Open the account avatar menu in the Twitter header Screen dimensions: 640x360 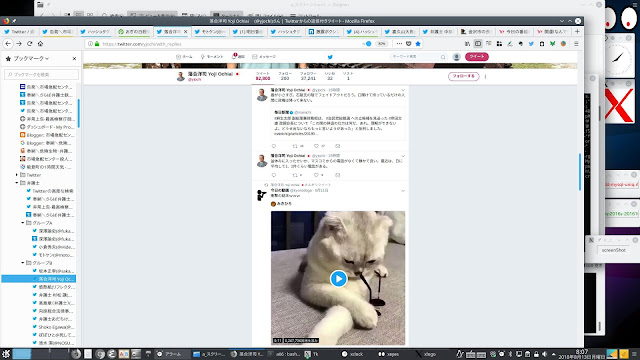coord(457,57)
